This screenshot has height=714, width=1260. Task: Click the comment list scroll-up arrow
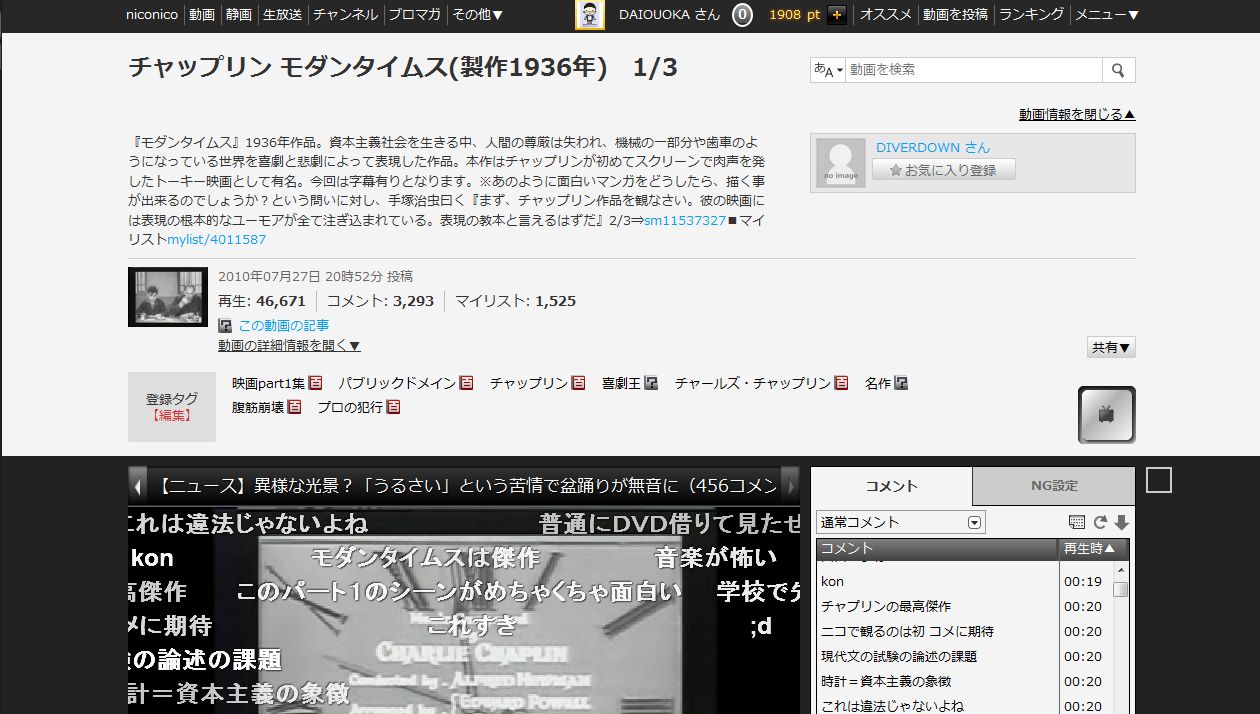pyautogui.click(x=1121, y=569)
